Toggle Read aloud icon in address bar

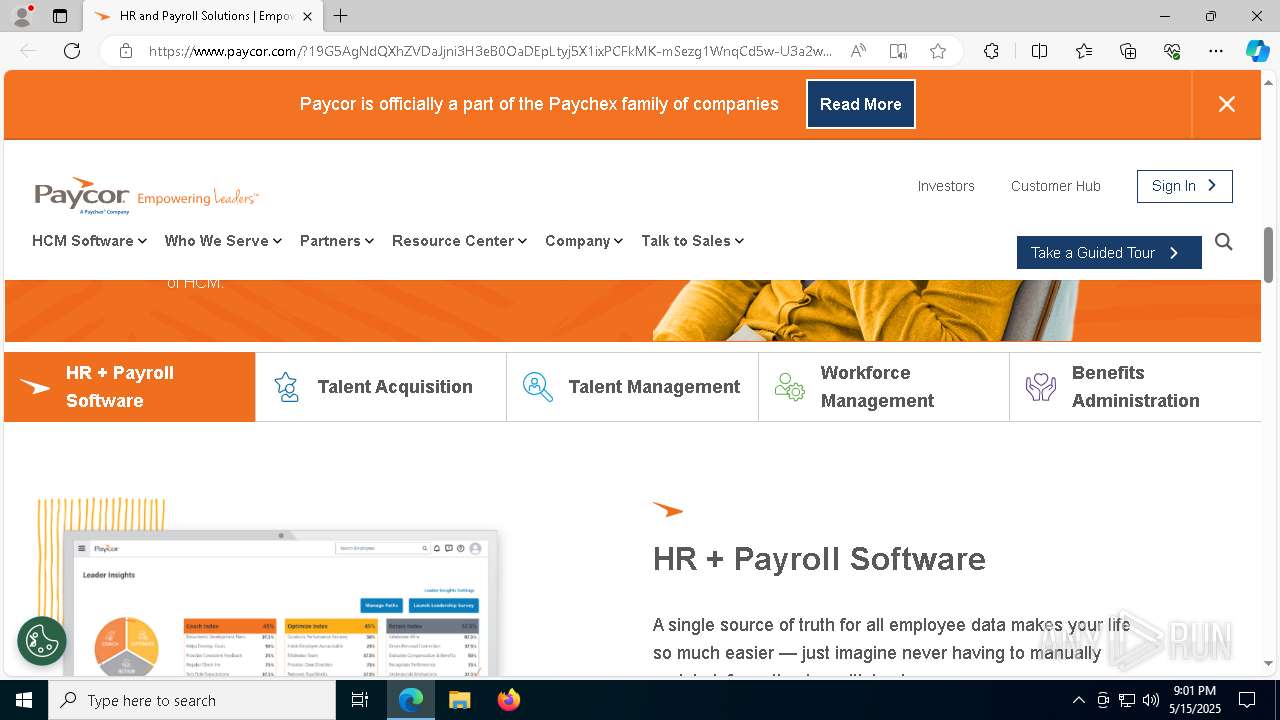(858, 51)
